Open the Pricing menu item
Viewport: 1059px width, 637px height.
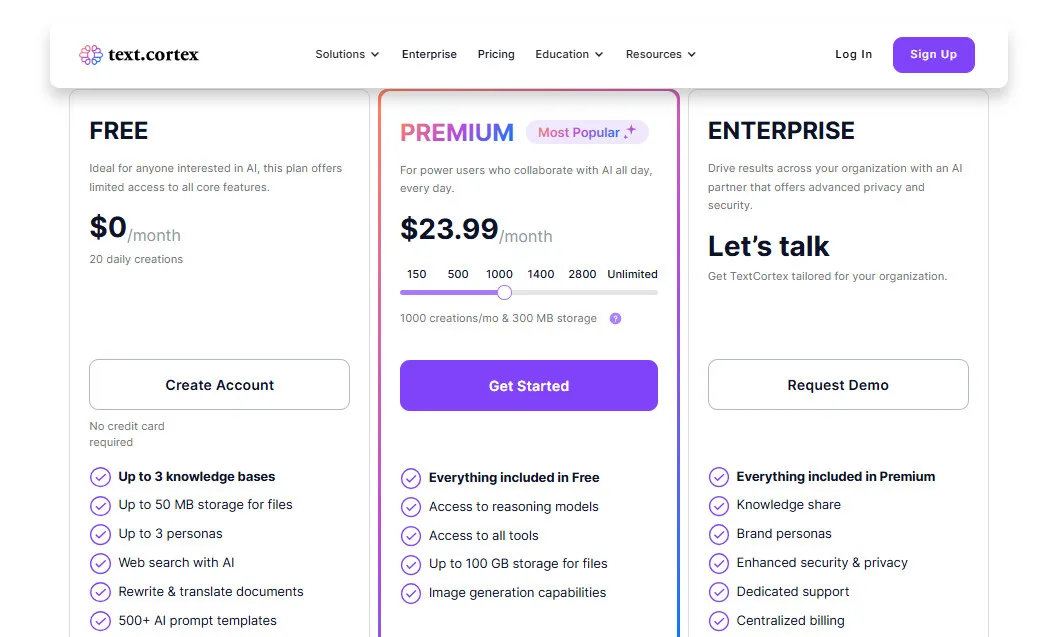click(x=496, y=55)
